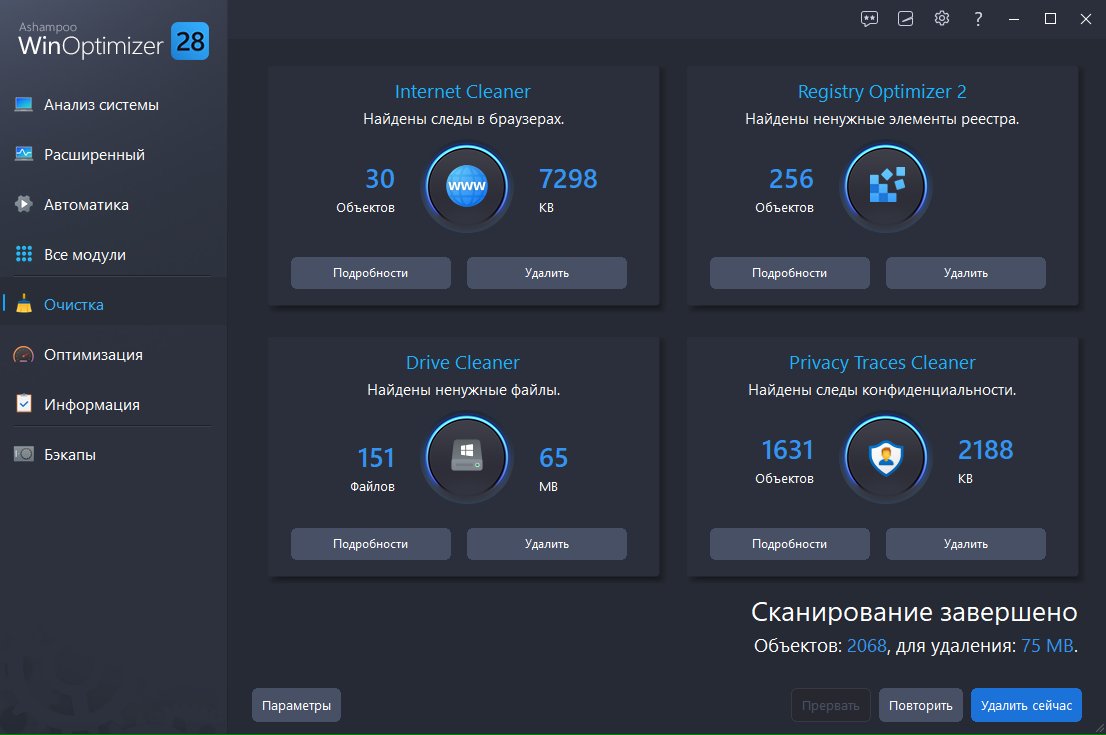Click the Privacy Traces shield icon
This screenshot has width=1106, height=735.
(x=886, y=458)
